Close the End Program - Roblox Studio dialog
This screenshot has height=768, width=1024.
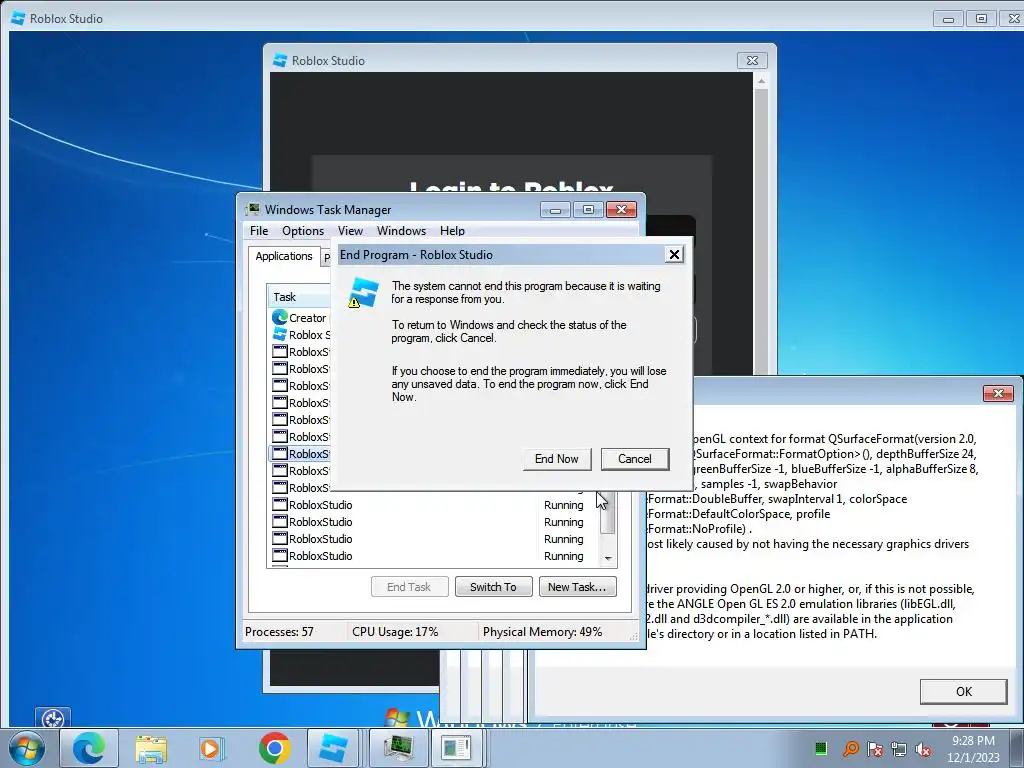click(674, 255)
